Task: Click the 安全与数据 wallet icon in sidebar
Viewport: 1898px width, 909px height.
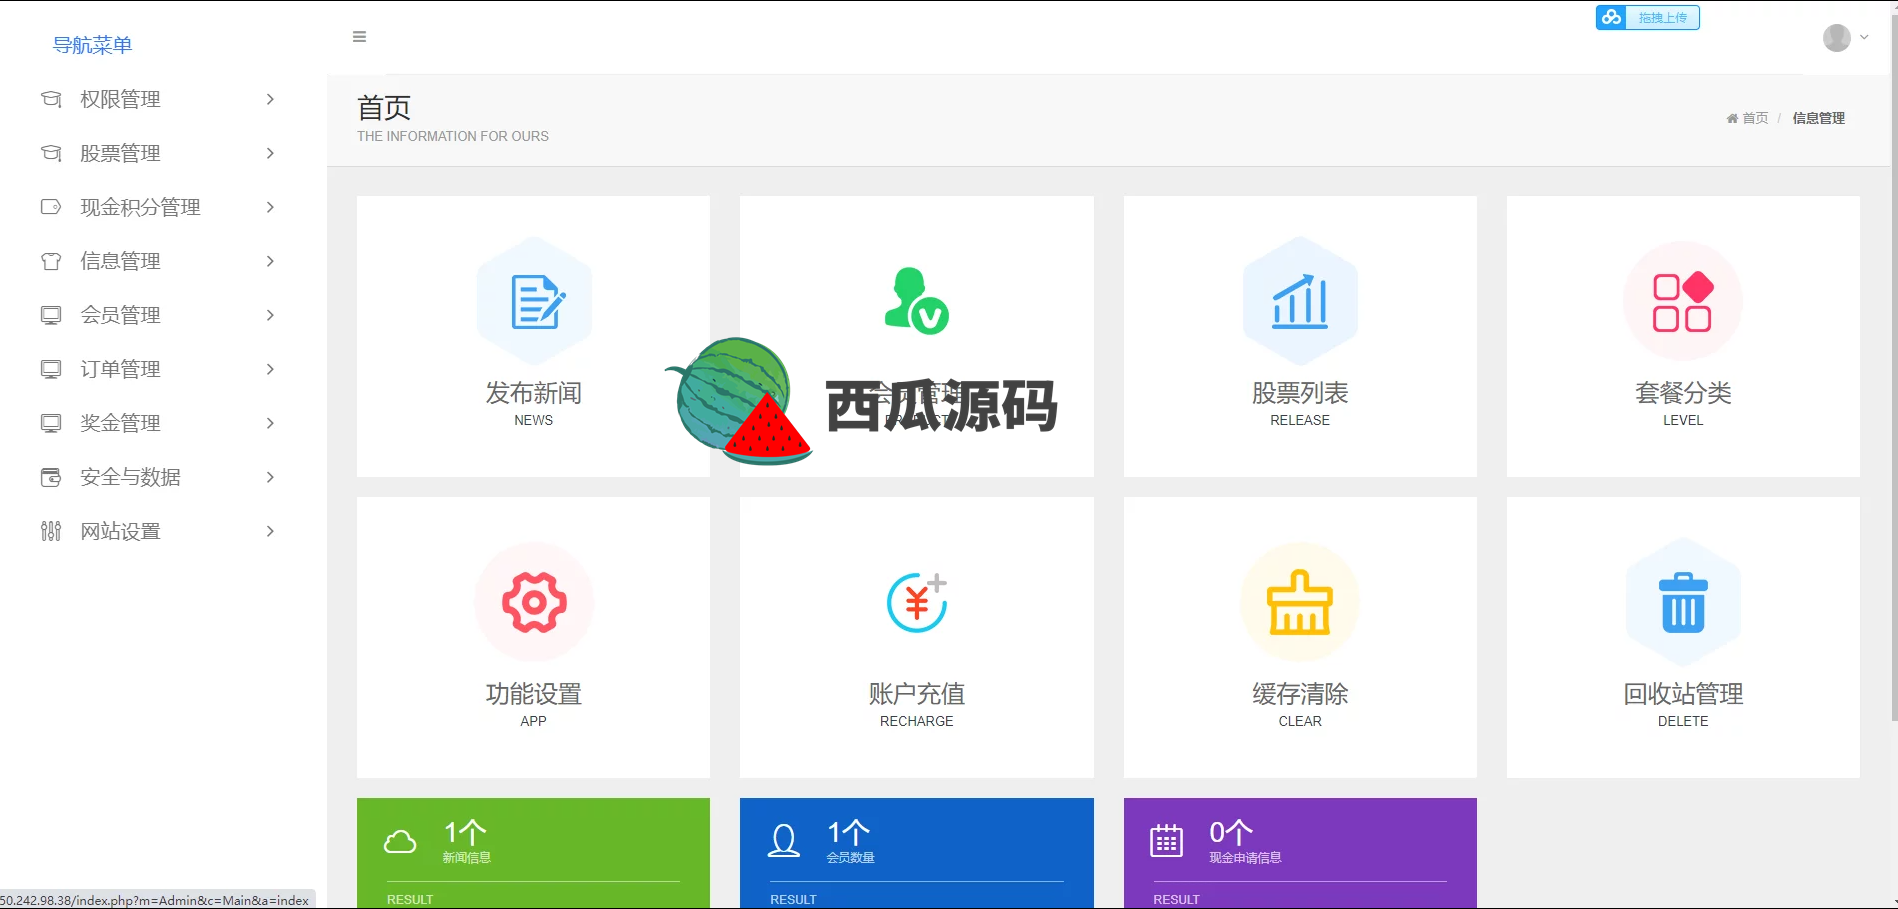Action: (x=51, y=477)
